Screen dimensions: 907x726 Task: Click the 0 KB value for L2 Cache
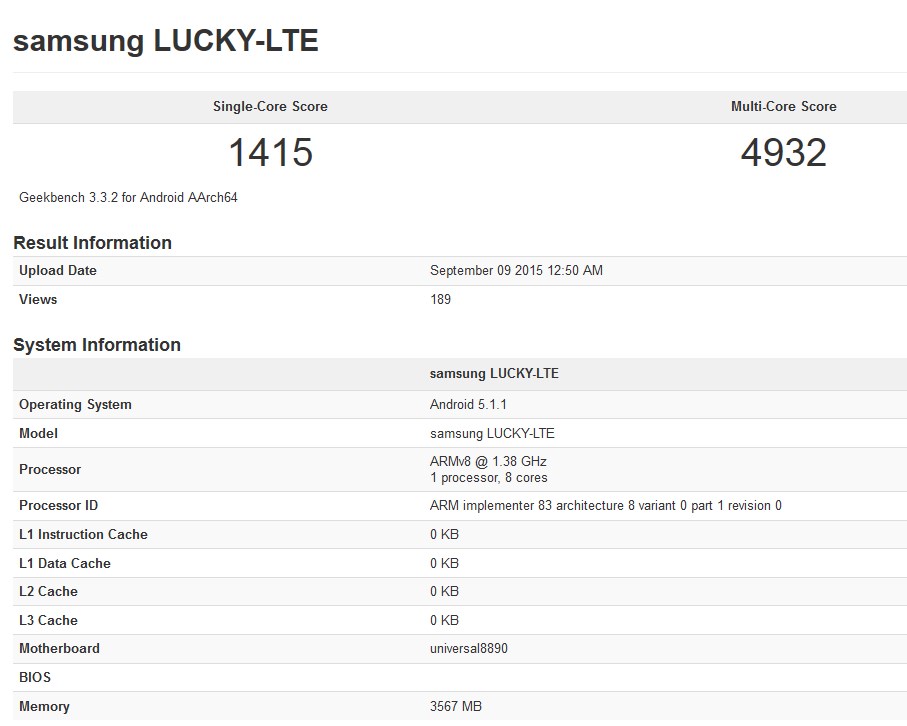point(444,591)
